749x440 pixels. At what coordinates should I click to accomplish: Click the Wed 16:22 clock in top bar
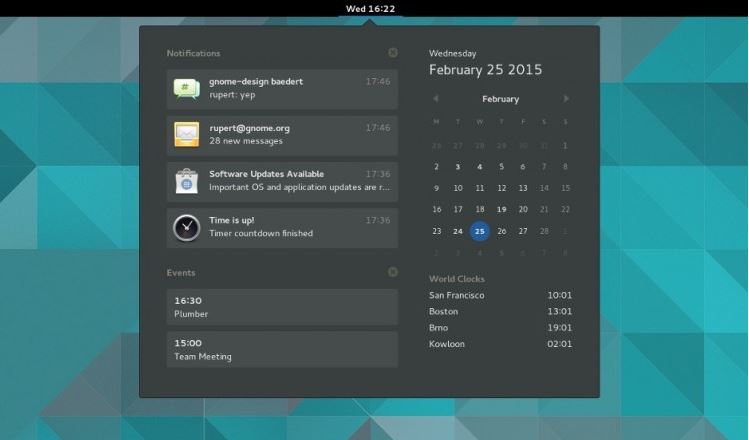[371, 8]
